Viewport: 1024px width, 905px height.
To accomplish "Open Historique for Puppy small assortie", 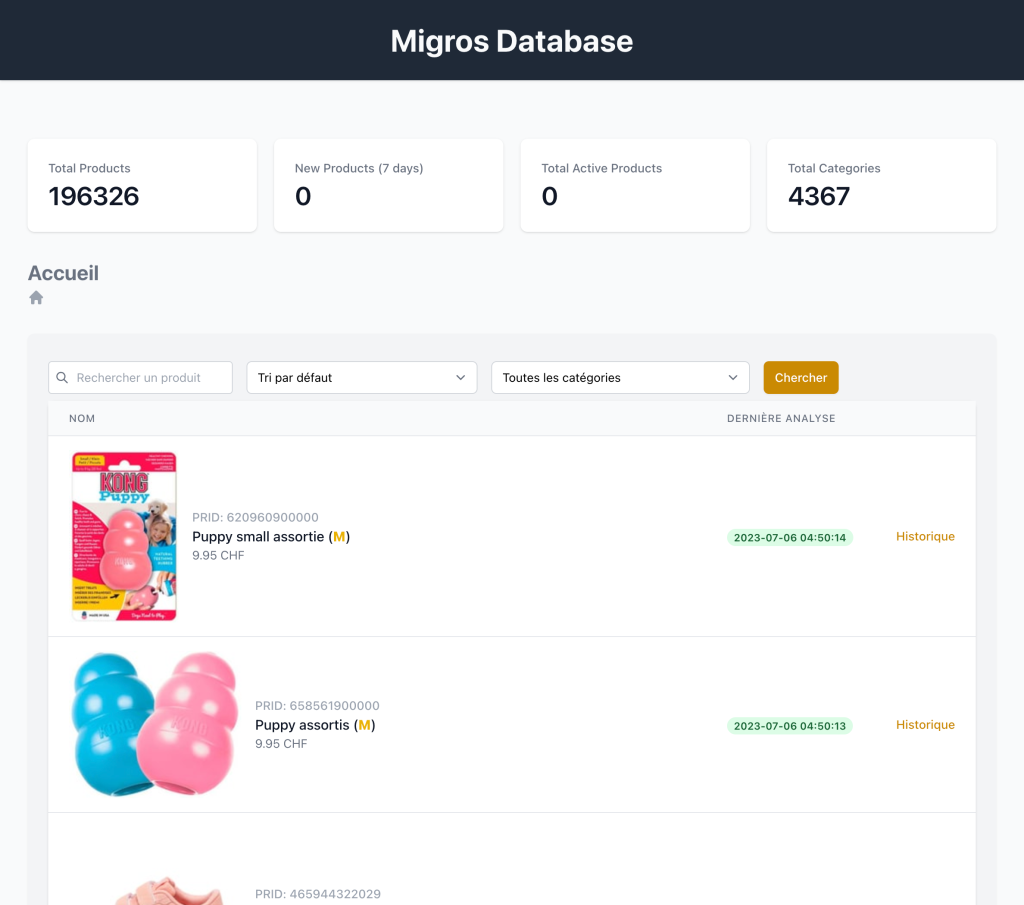I will pos(925,537).
